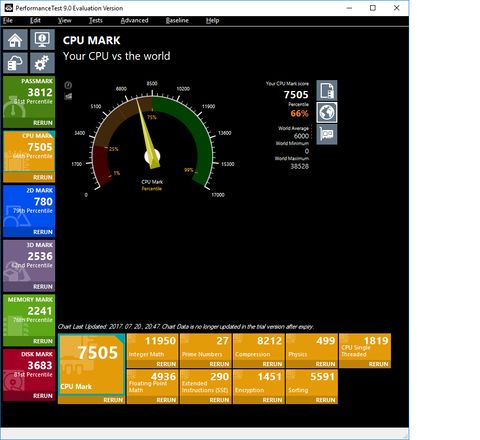Open the Edit menu

coord(35,20)
